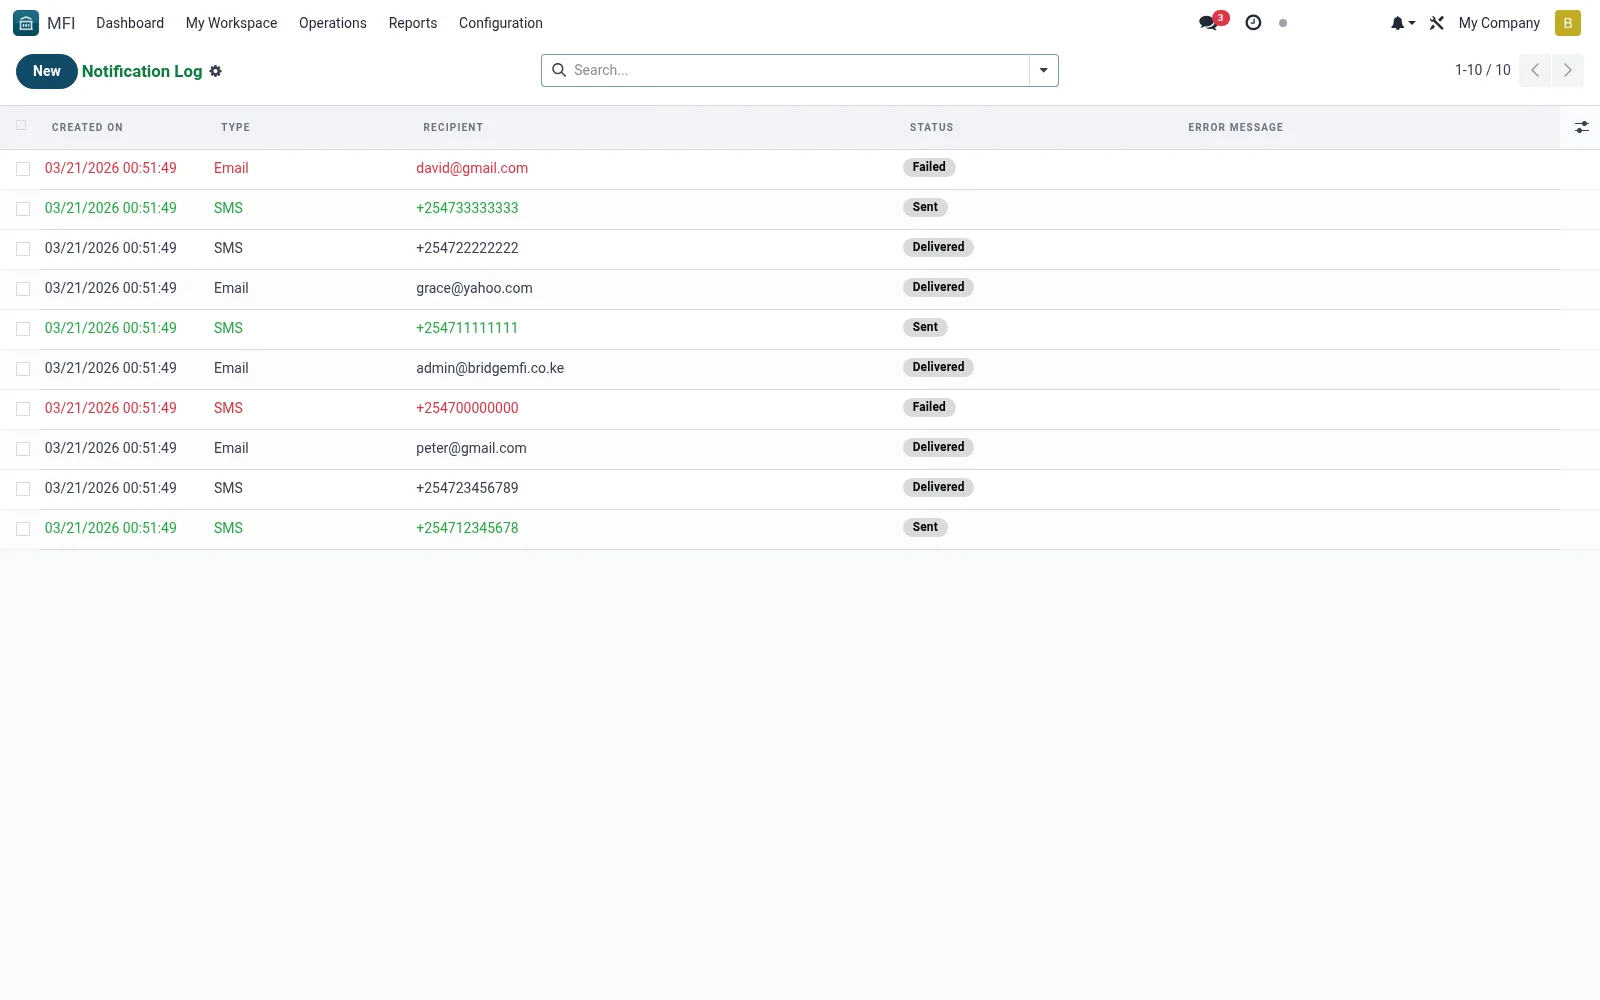Viewport: 1600px width, 1000px height.
Task: Open the Operations menu
Action: tap(333, 23)
